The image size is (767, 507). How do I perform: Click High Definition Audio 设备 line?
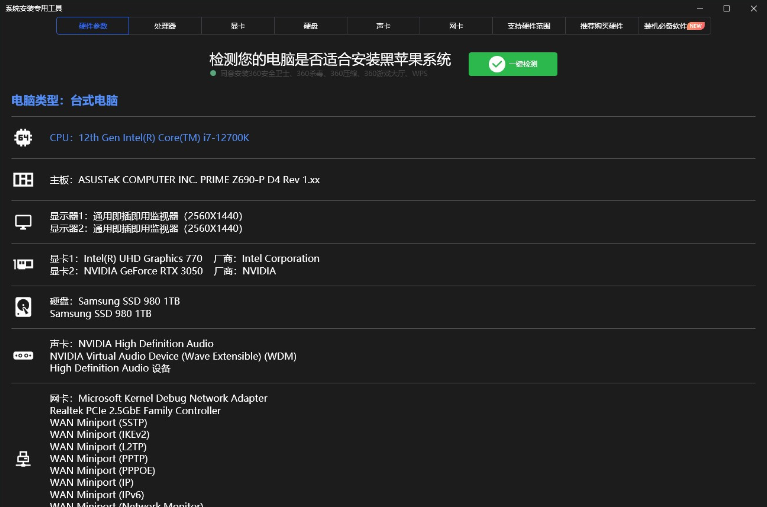click(x=110, y=369)
